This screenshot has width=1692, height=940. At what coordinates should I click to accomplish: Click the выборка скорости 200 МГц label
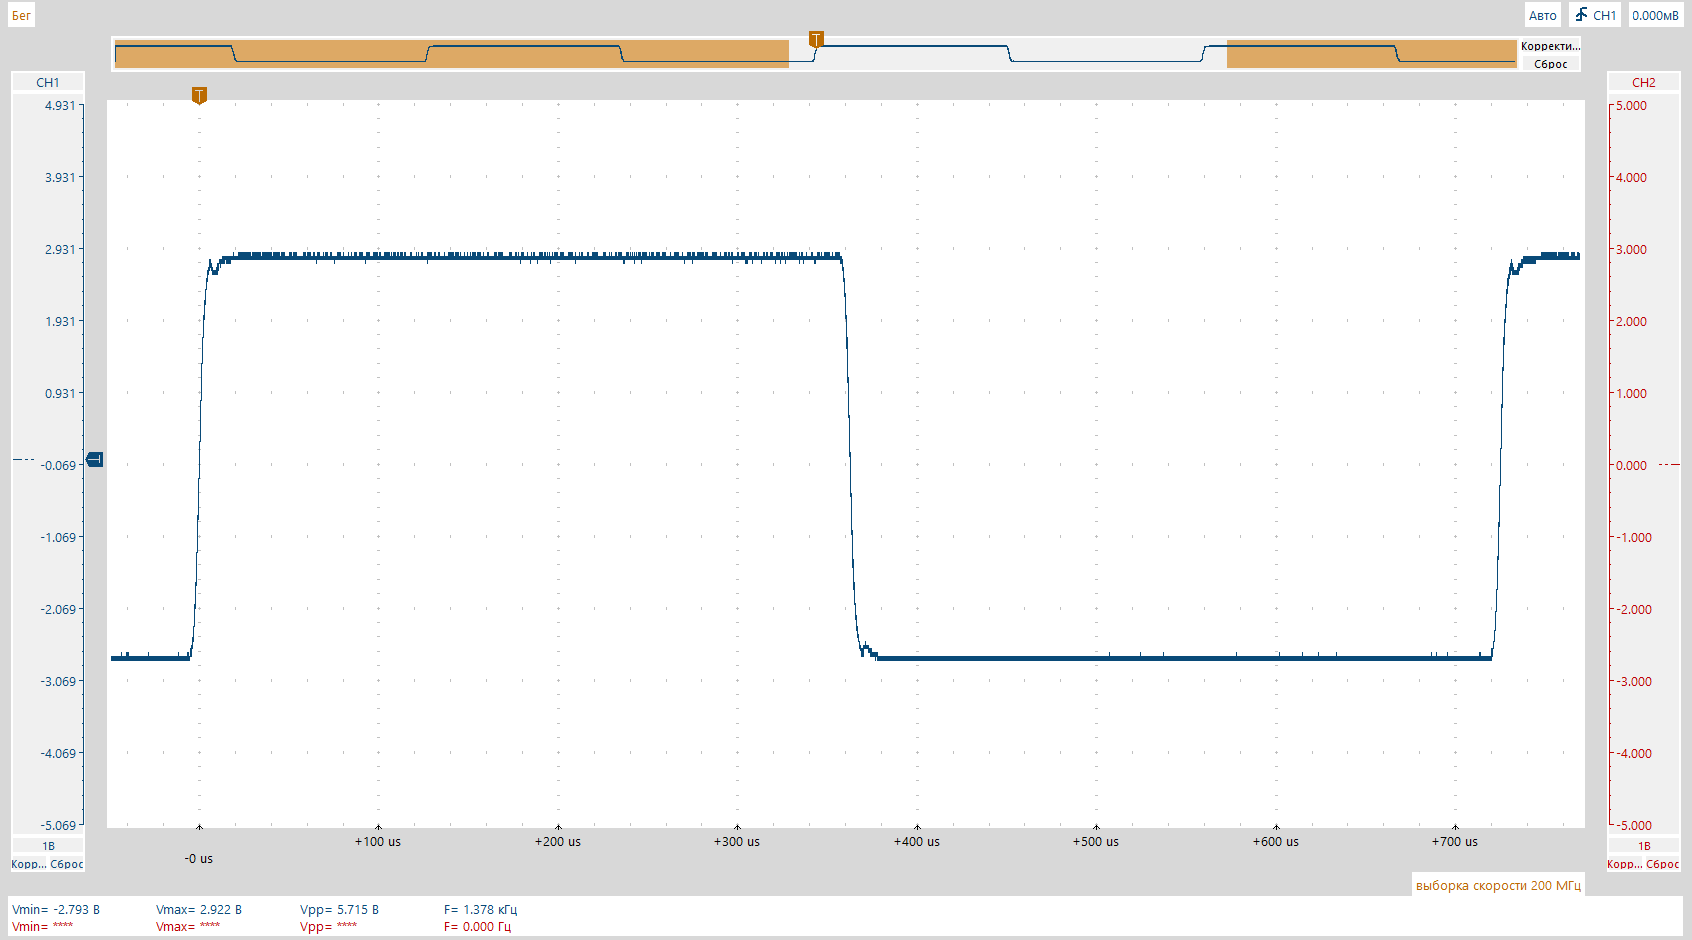coord(1498,885)
